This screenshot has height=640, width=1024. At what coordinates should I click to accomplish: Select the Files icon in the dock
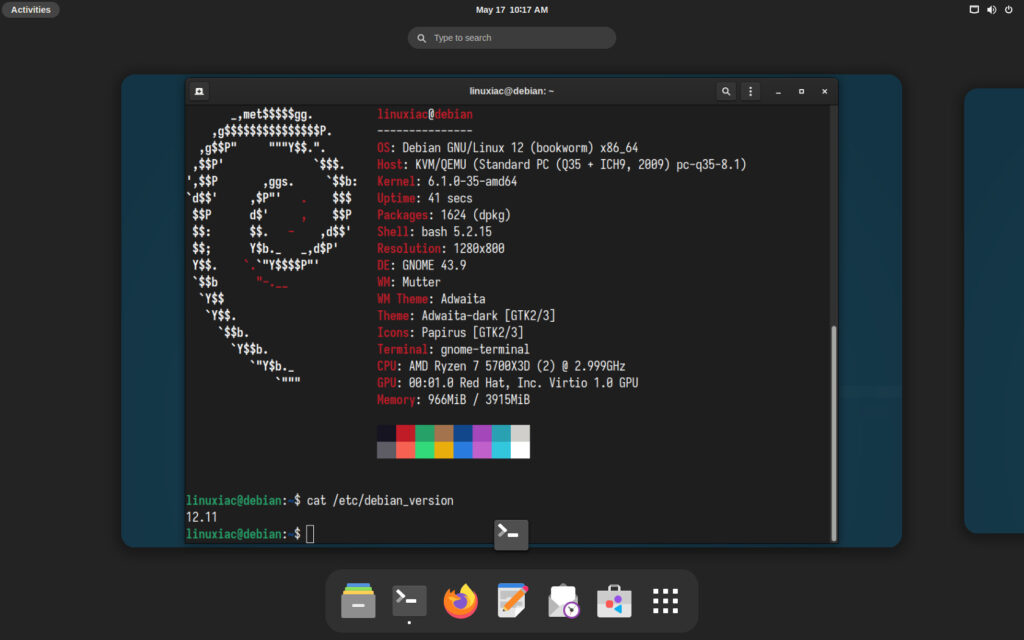click(x=358, y=601)
